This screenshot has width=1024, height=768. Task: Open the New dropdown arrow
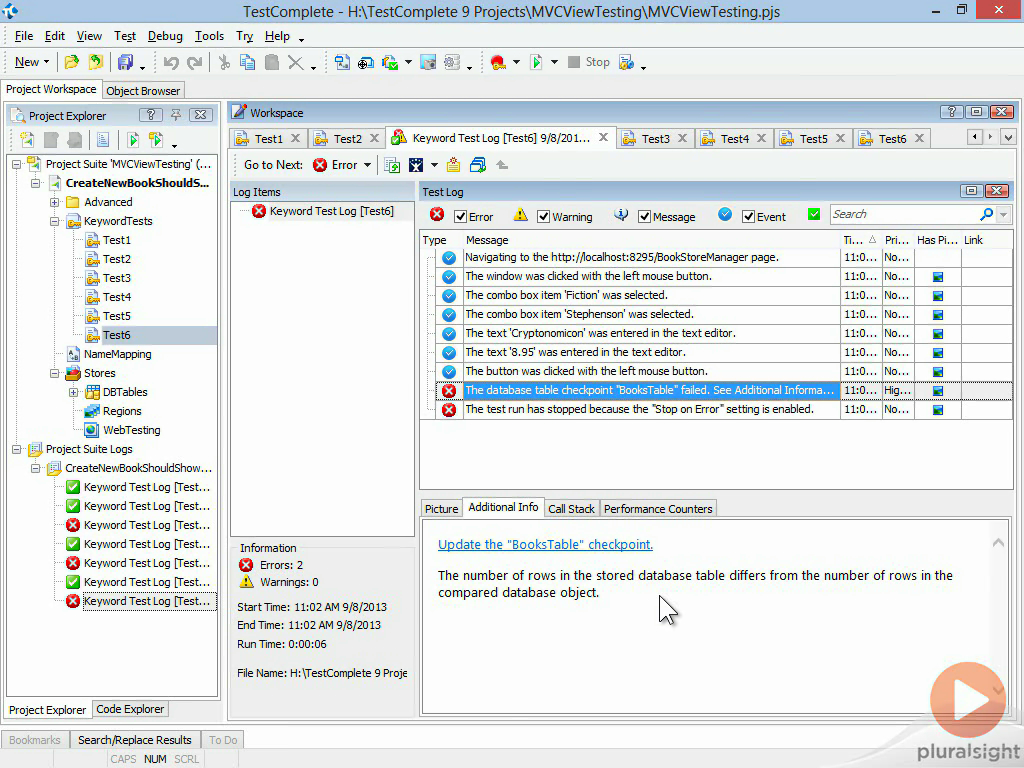pyautogui.click(x=46, y=62)
